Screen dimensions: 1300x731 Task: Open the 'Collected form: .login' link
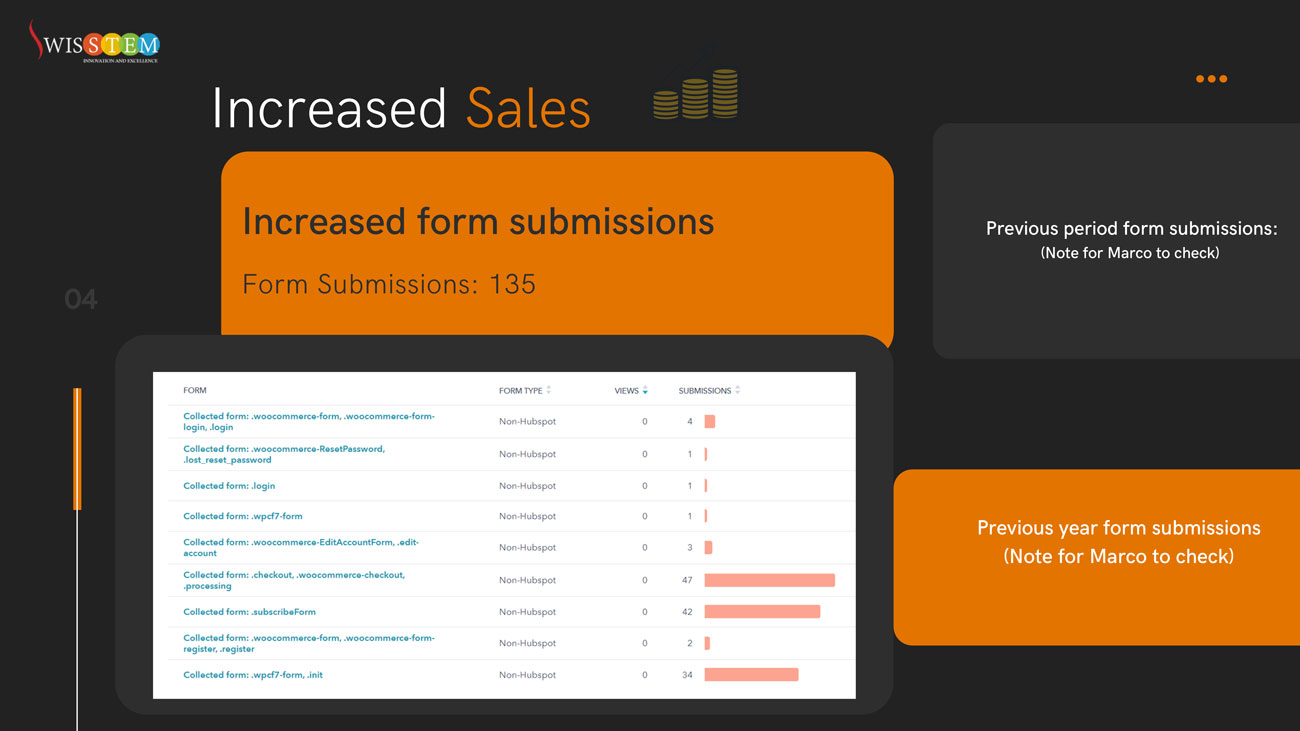(229, 486)
